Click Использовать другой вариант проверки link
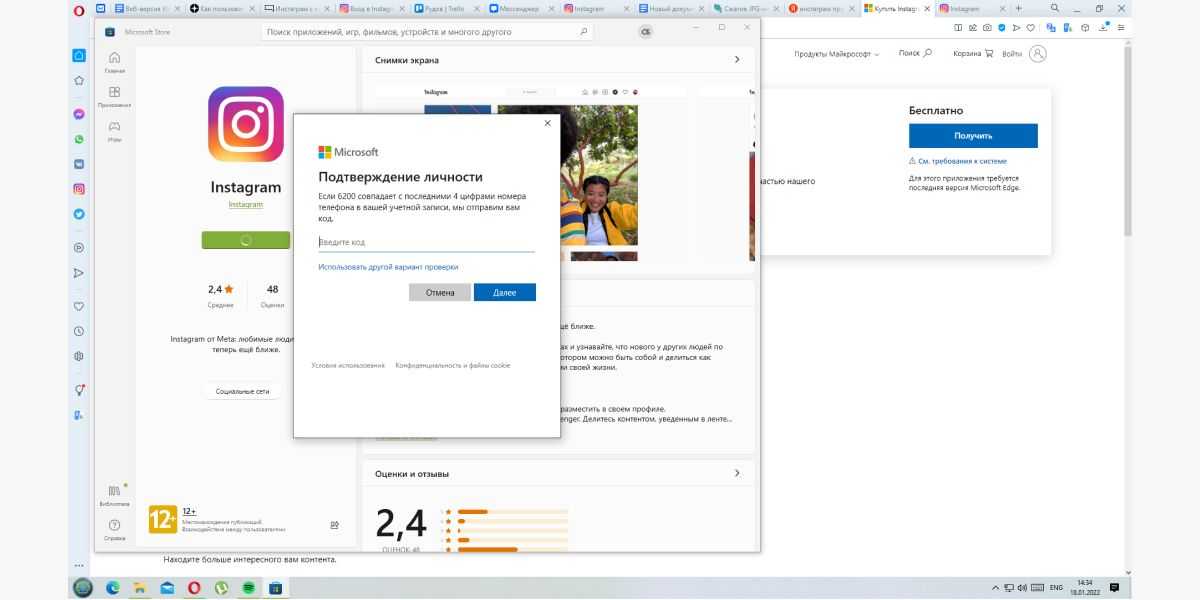Screen dimensions: 1200x600 pyautogui.click(x=388, y=267)
